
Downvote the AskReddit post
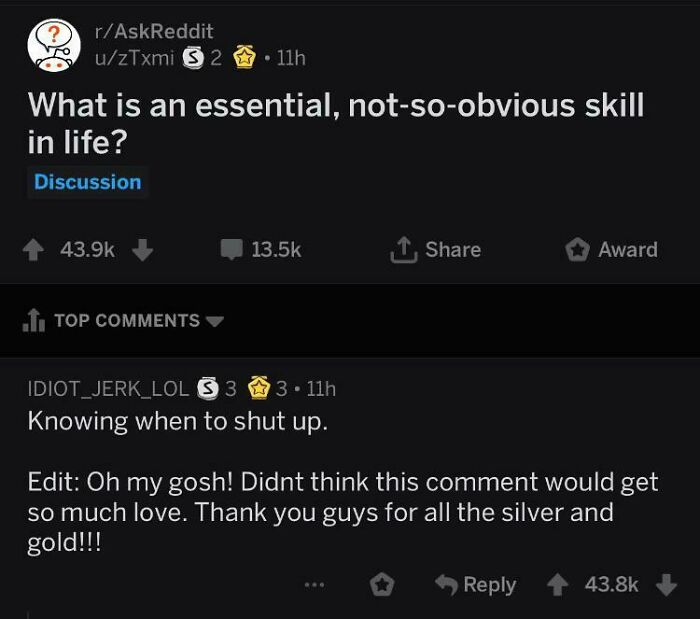pyautogui.click(x=143, y=249)
